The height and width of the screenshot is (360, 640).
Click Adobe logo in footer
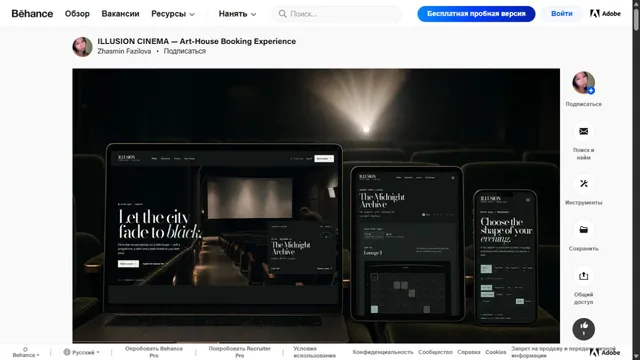pyautogui.click(x=605, y=352)
